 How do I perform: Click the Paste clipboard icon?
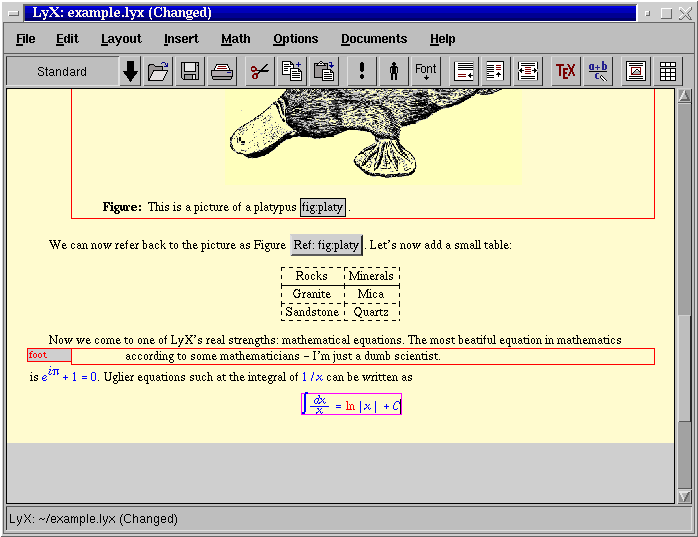coord(324,72)
